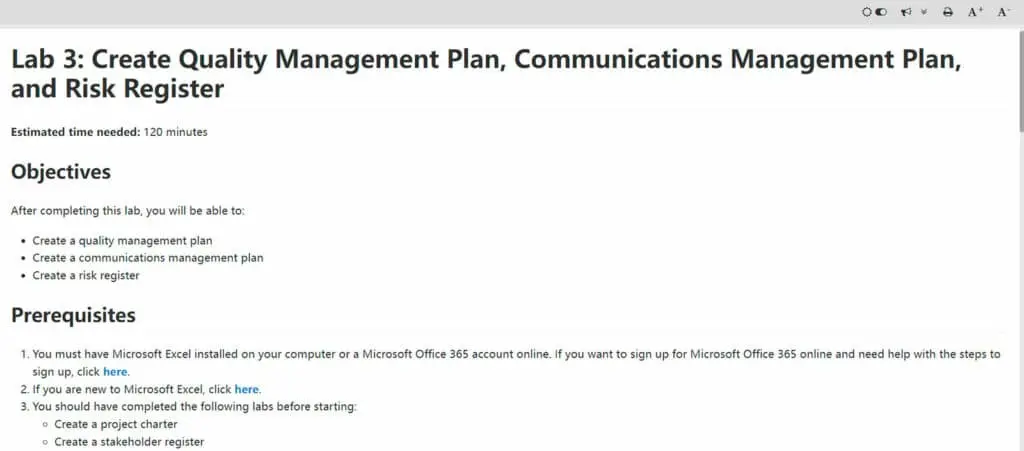Image resolution: width=1024 pixels, height=451 pixels.
Task: Click 'Create a stakeholder register' sub-item
Action: click(129, 442)
